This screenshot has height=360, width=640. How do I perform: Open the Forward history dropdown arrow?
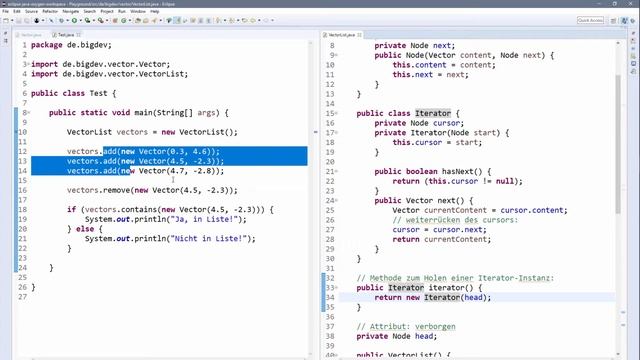(x=272, y=20)
